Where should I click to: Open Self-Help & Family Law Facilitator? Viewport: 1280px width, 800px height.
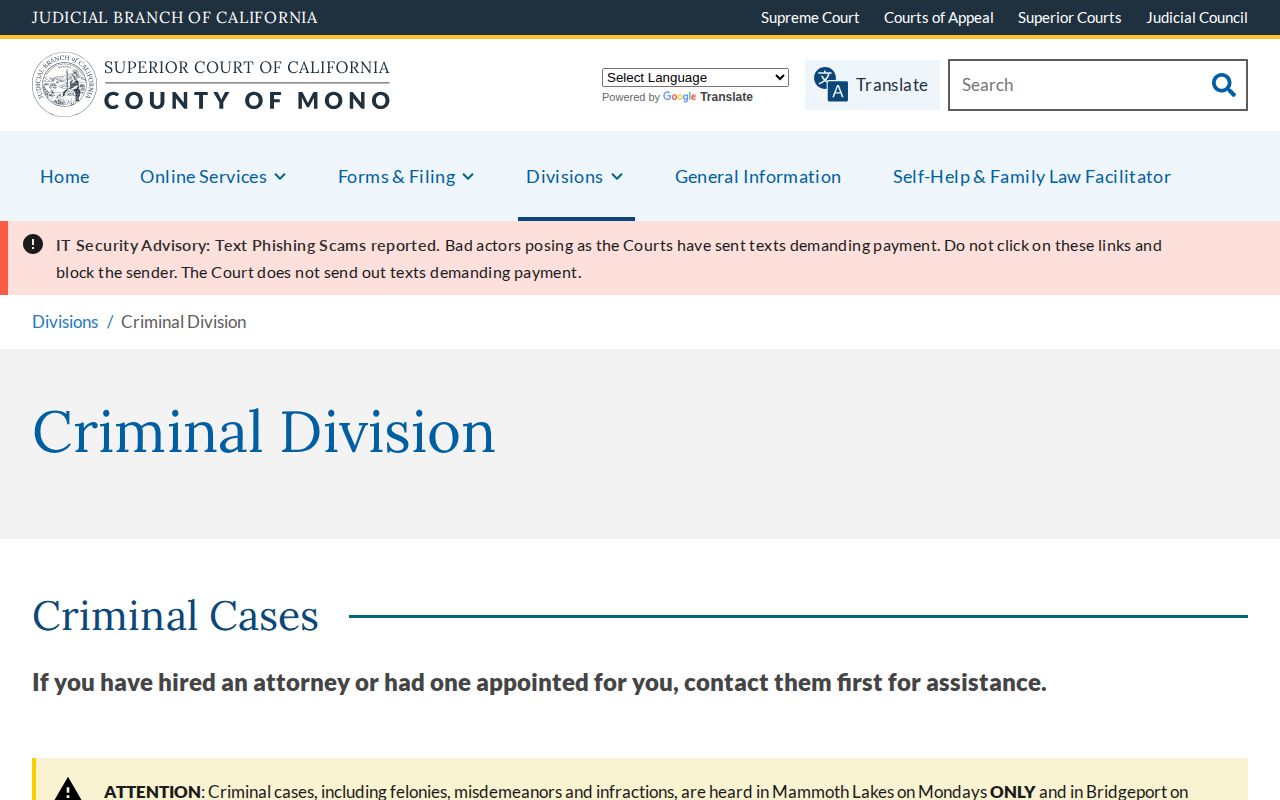[1032, 176]
